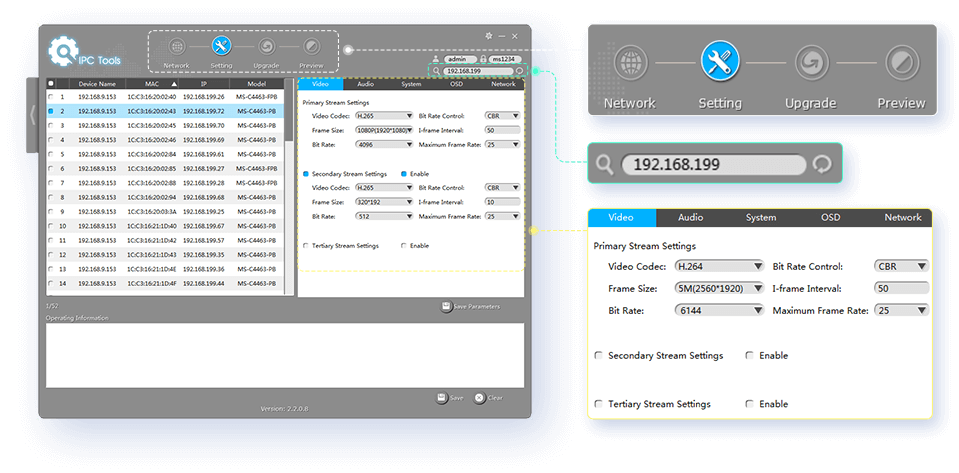
Task: Expand the Frame Size dropdown showing 5M(2560*1920)
Action: pos(719,289)
